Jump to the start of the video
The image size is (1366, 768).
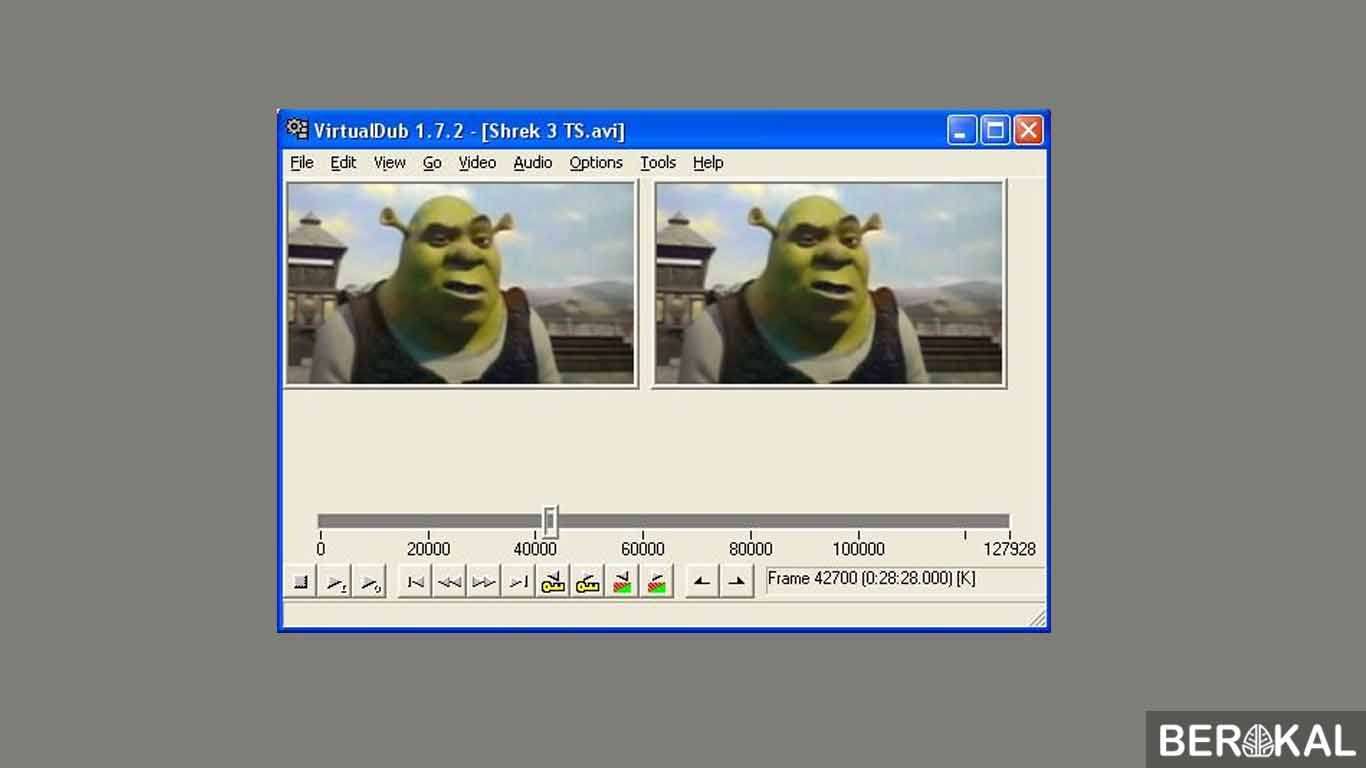point(415,582)
